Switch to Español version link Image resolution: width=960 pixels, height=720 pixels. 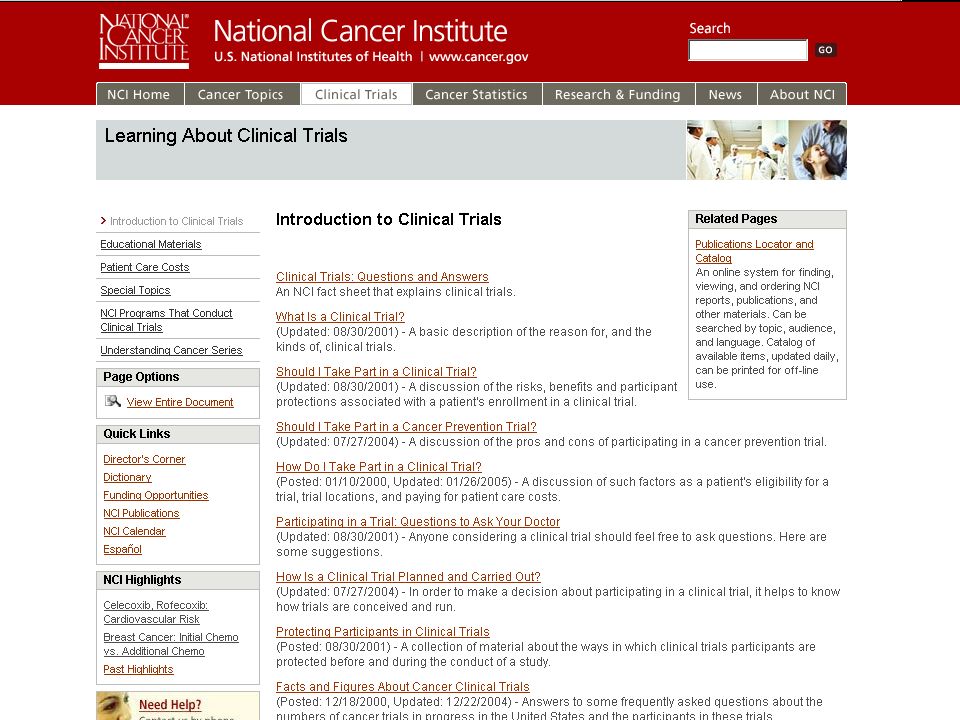pyautogui.click(x=122, y=549)
